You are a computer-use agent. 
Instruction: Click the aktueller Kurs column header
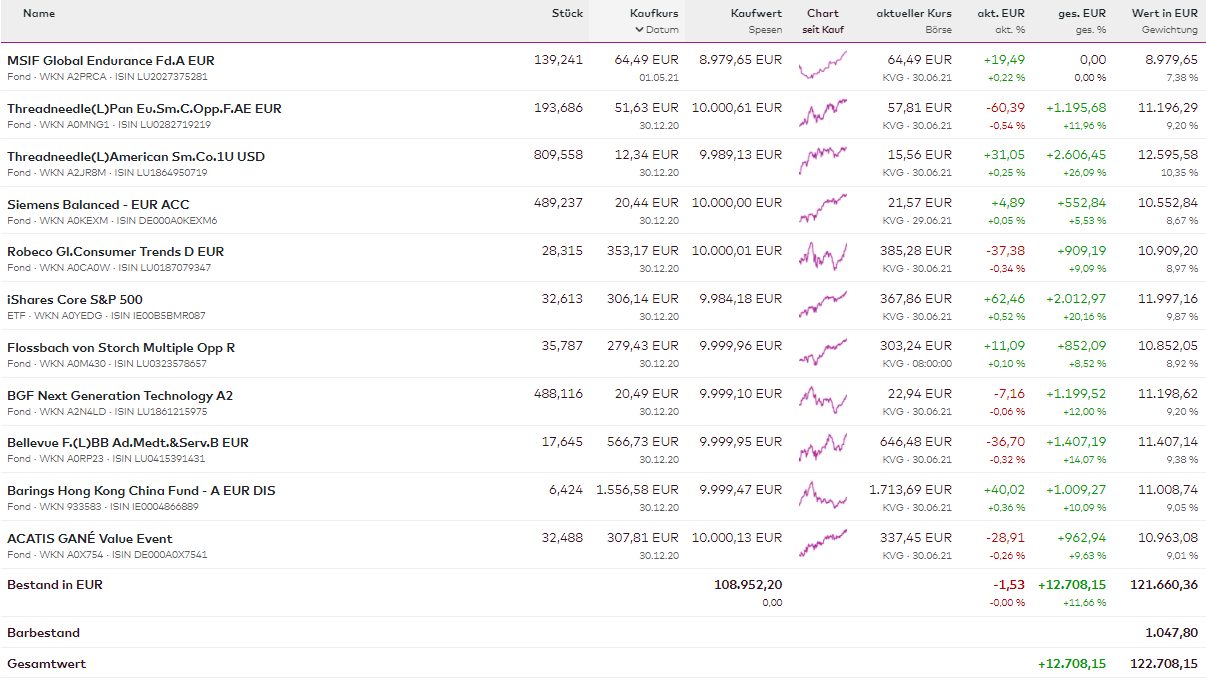tap(914, 14)
